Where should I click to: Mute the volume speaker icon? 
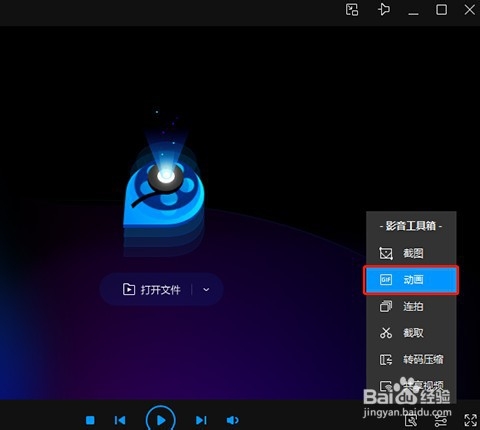tap(232, 420)
